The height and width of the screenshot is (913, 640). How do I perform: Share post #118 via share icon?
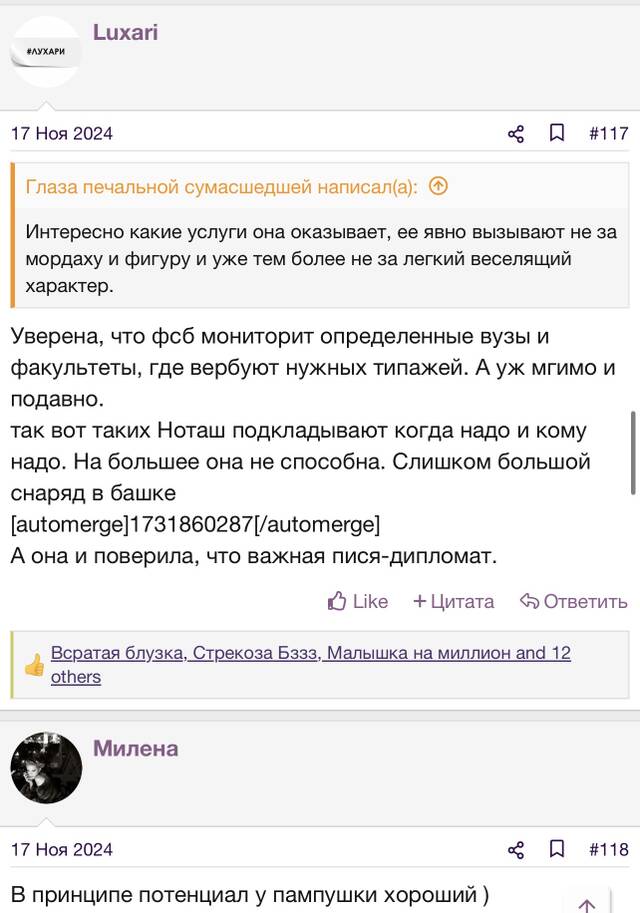point(516,850)
